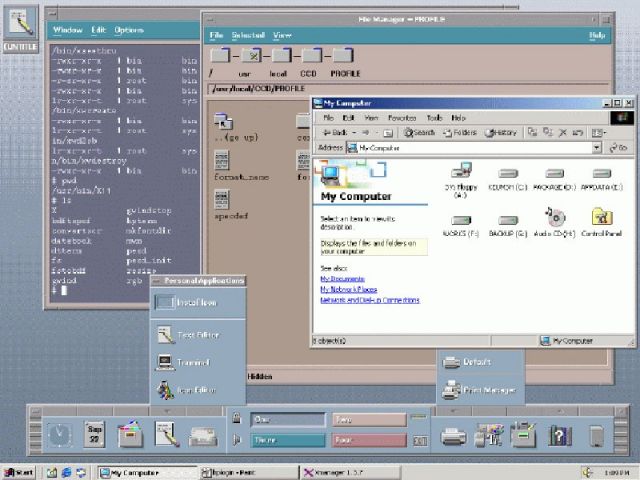
Task: Launch Terminal from the Personal Applications subpanel
Action: tap(182, 362)
